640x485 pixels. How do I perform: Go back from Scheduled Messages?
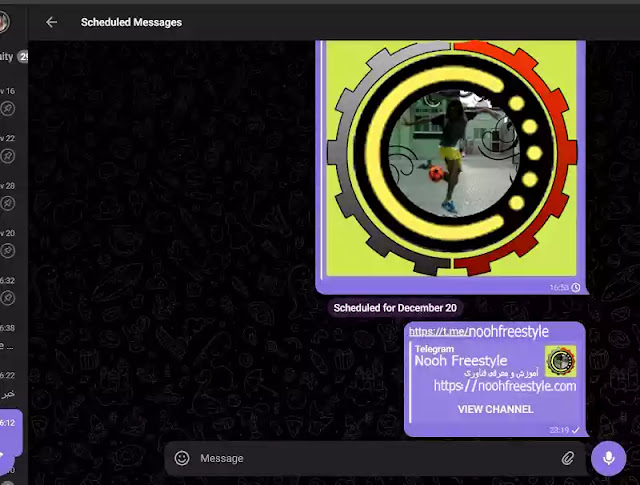click(x=51, y=22)
